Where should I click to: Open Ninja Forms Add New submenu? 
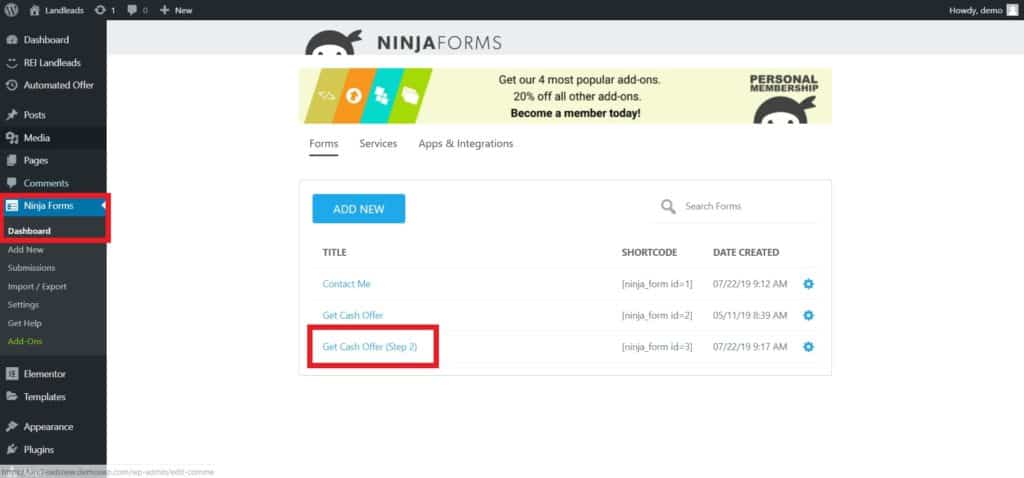coord(26,249)
